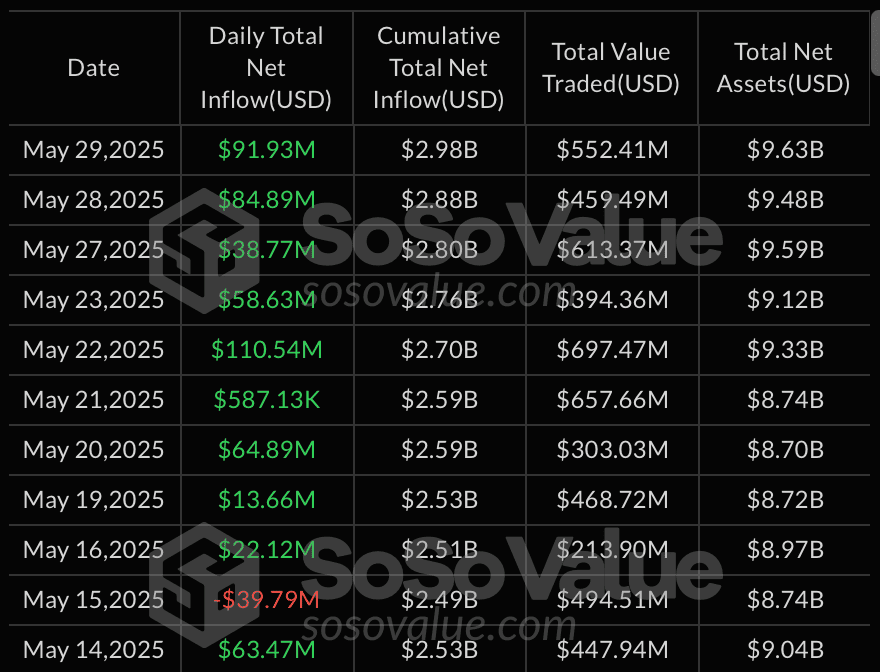Select the May 19,2025 date cell
Screen dimensions: 880x672
(x=94, y=500)
